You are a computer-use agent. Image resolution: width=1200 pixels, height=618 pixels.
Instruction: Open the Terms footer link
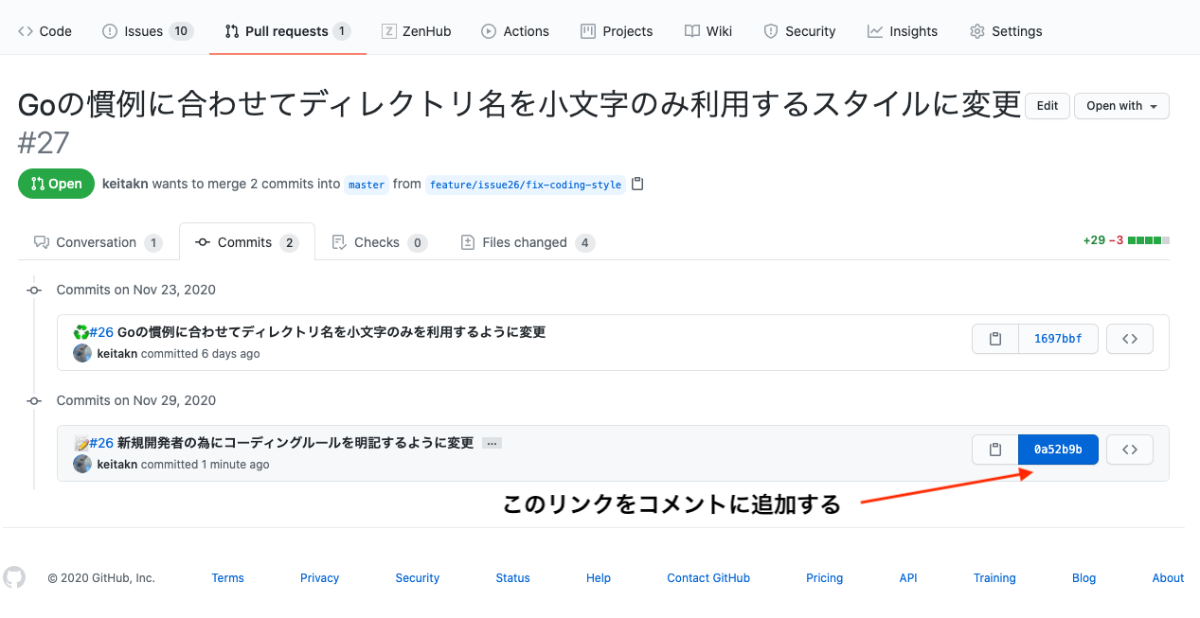tap(228, 578)
